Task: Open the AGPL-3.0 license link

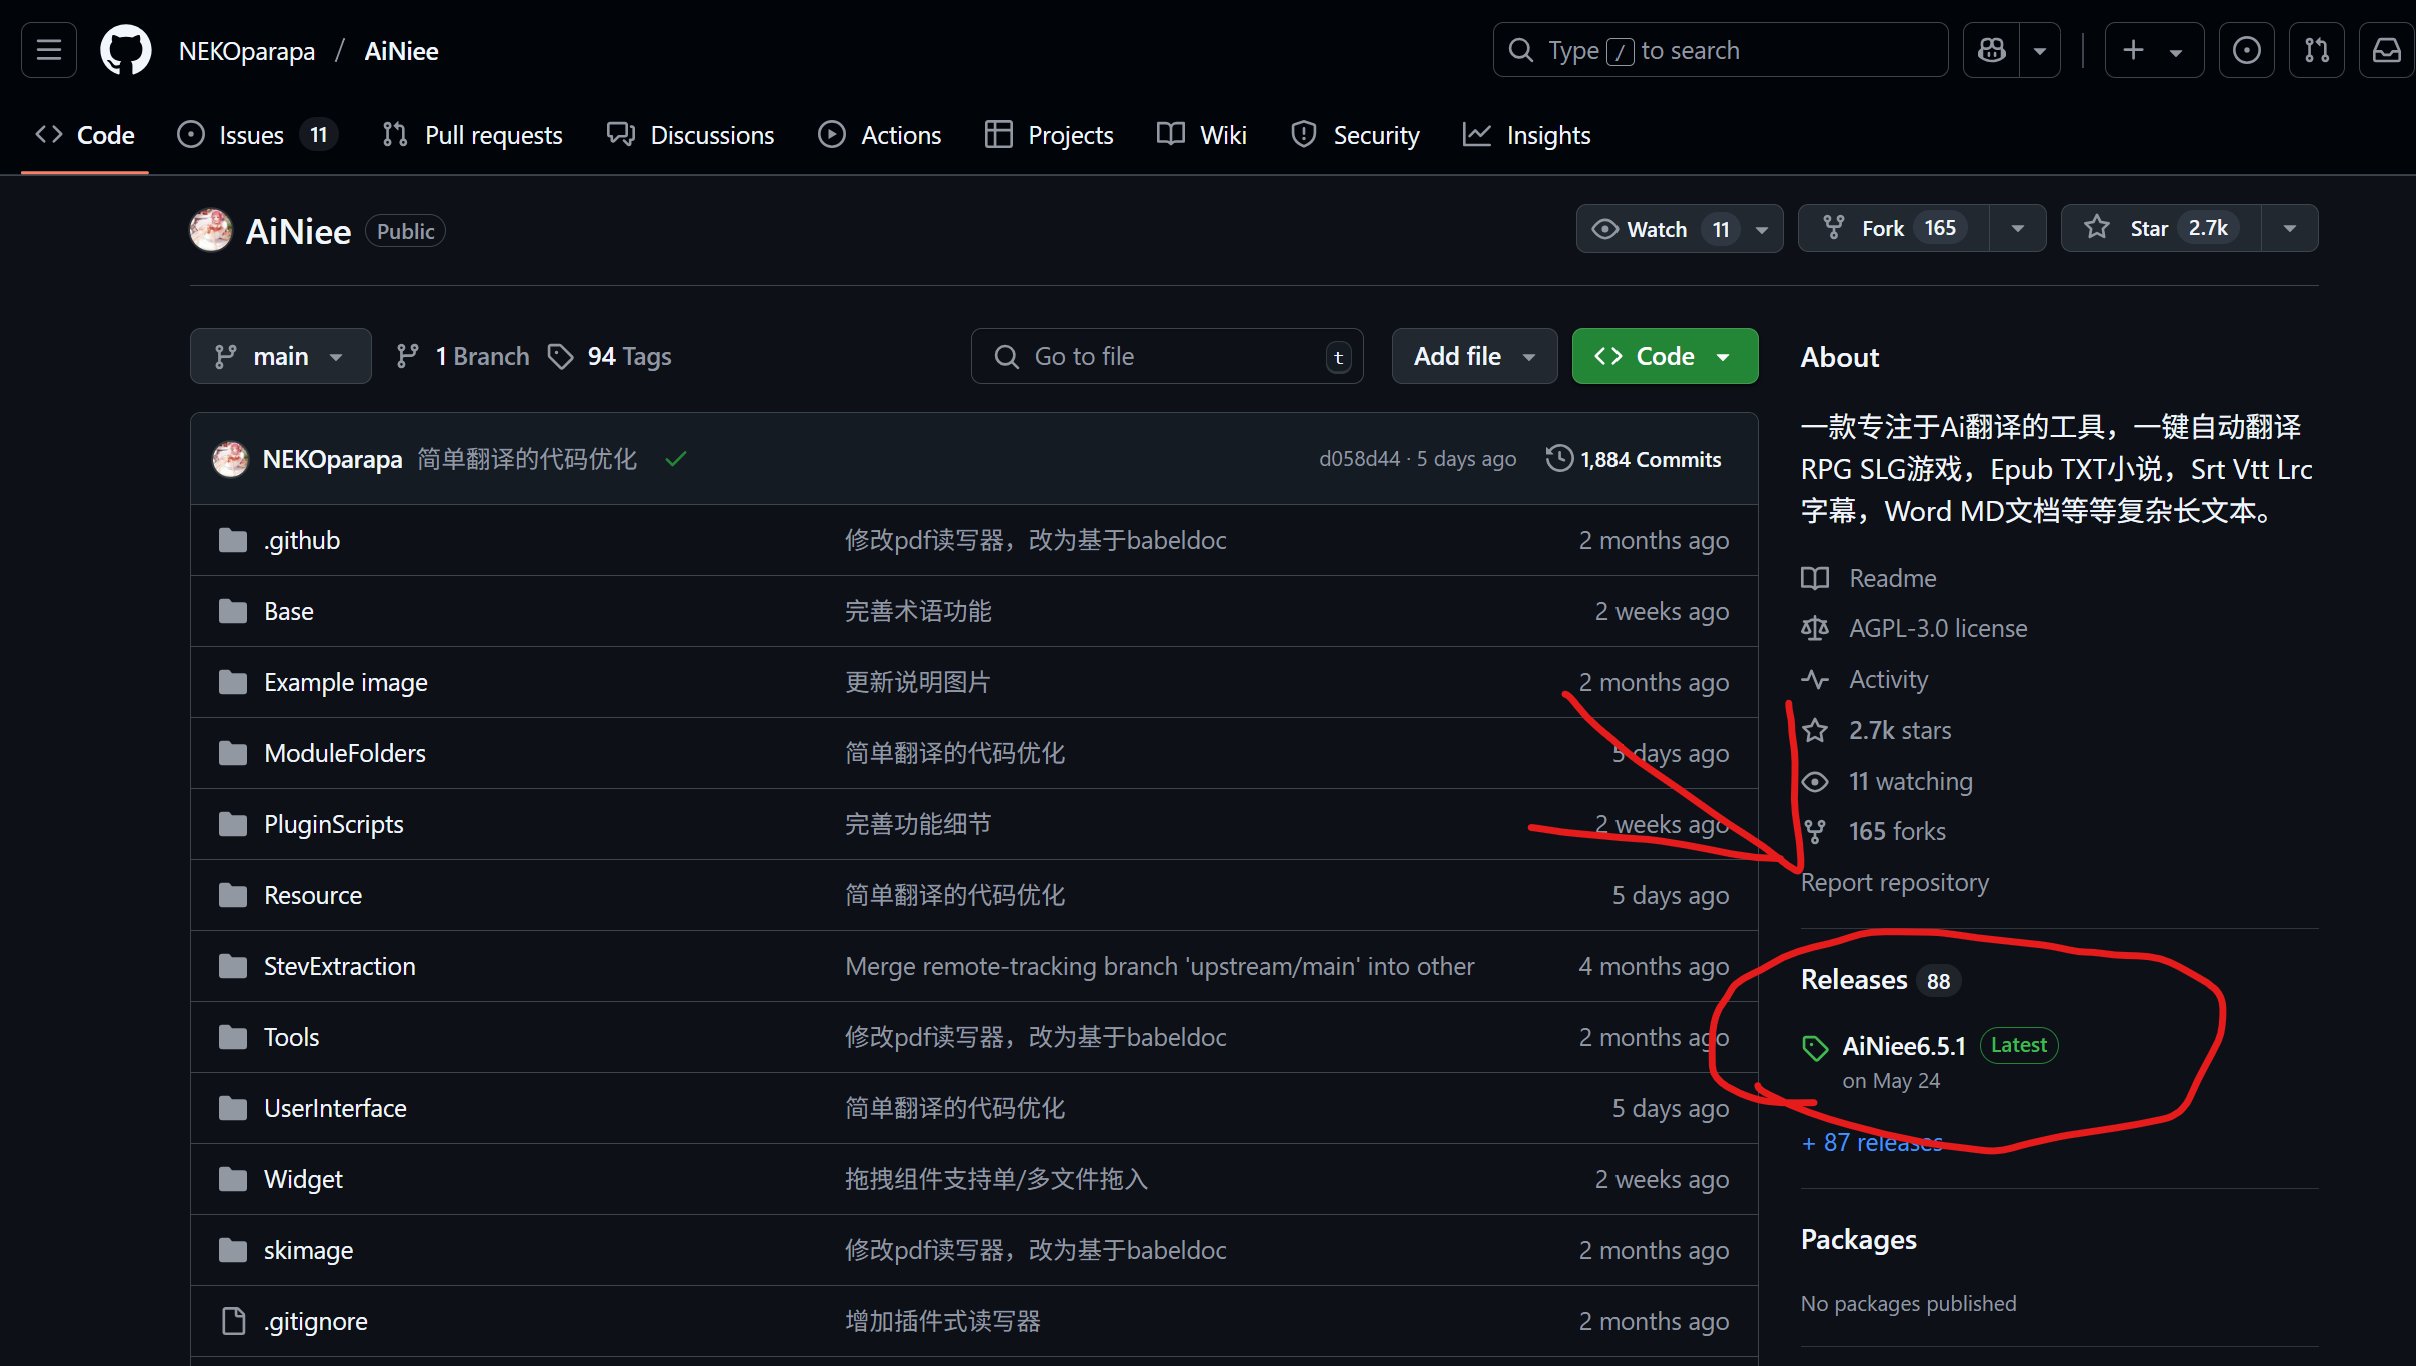Action: click(1914, 628)
